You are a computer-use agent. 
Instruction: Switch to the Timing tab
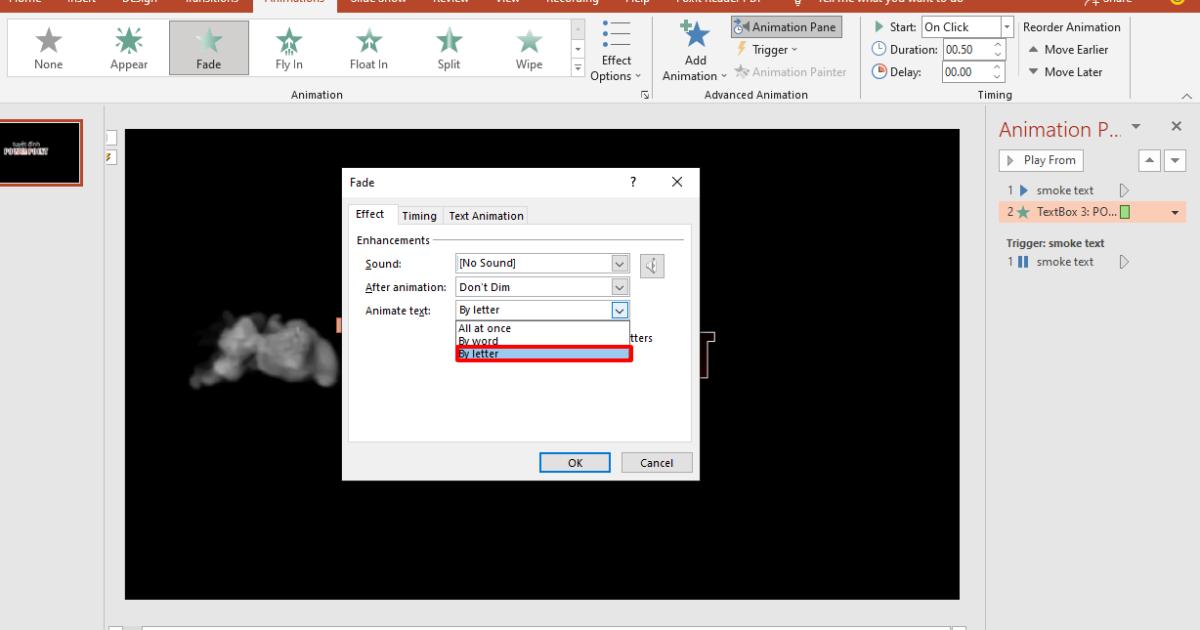click(x=419, y=216)
